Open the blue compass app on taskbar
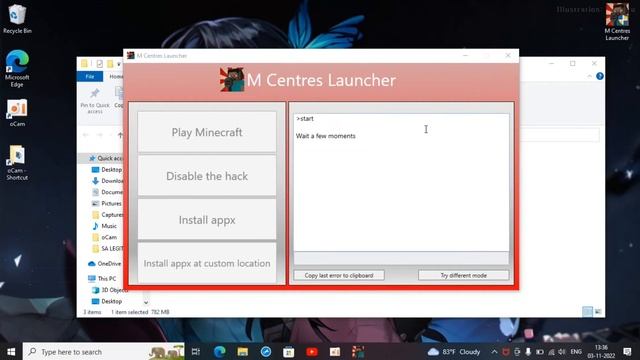Viewport: 640px width, 360px height. pos(266,351)
